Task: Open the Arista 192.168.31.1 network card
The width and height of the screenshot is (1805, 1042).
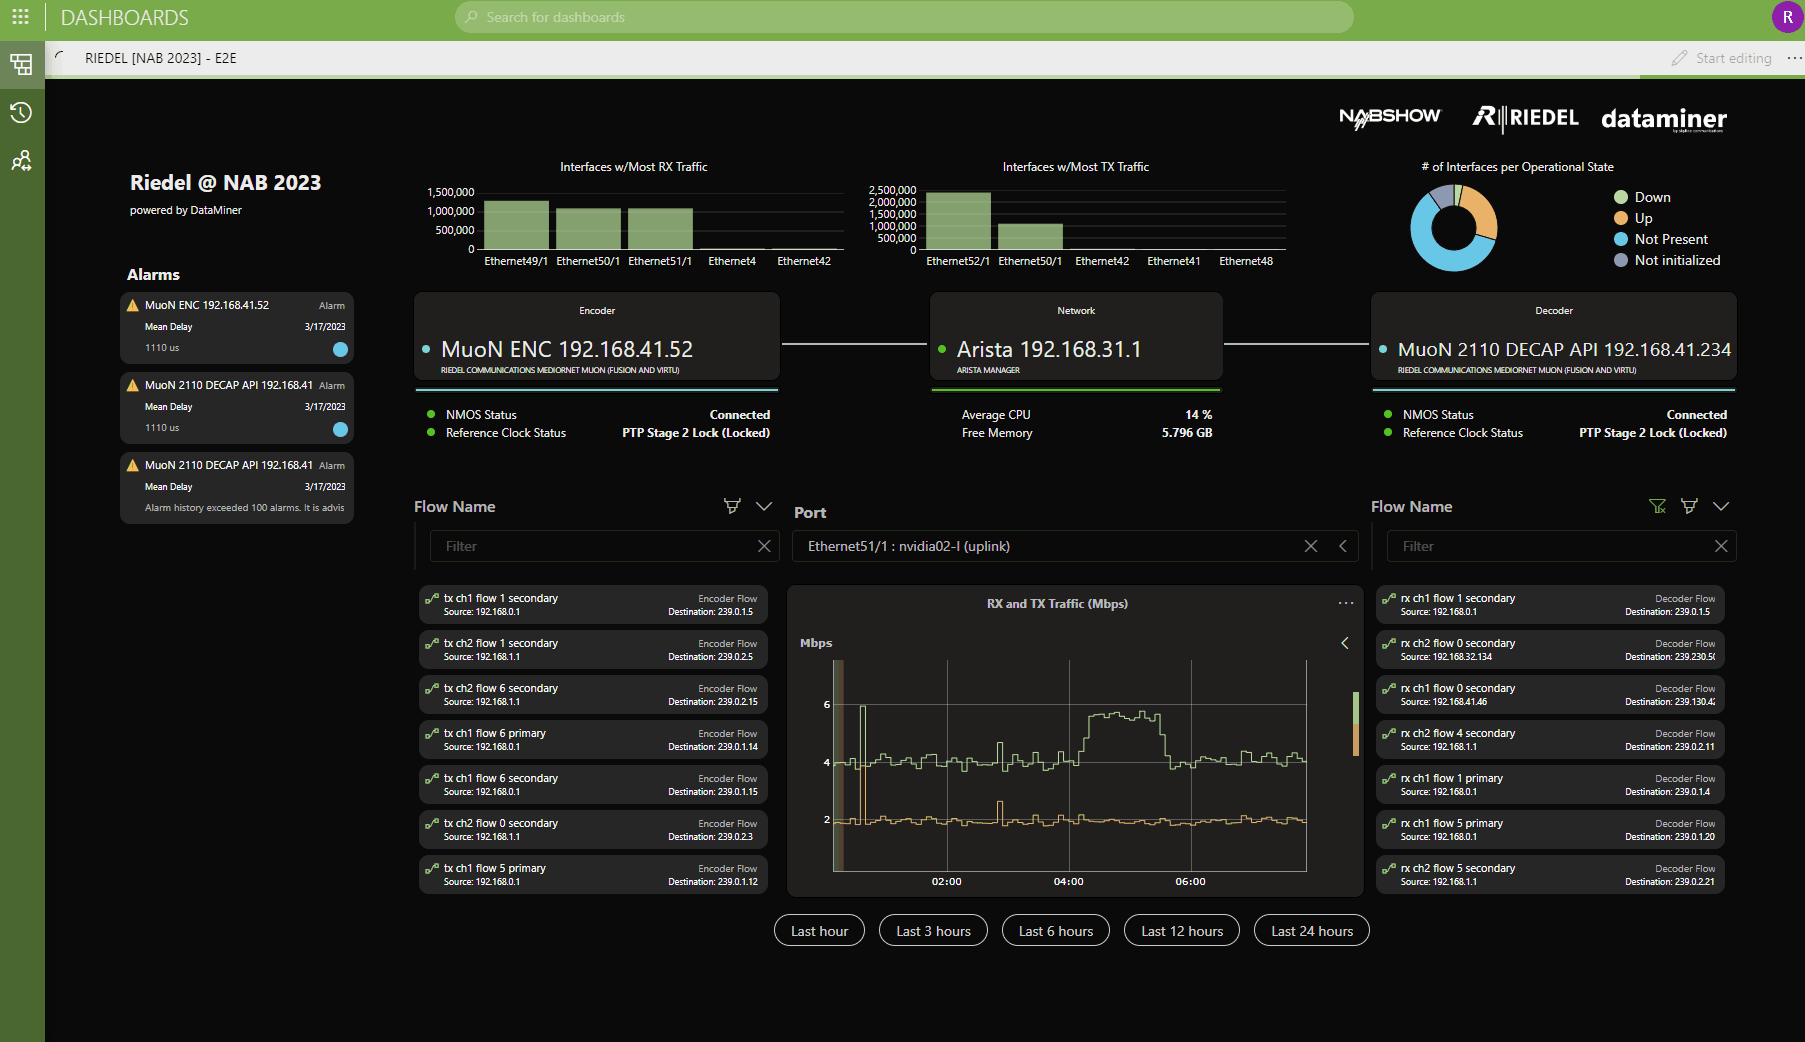Action: [x=1076, y=336]
